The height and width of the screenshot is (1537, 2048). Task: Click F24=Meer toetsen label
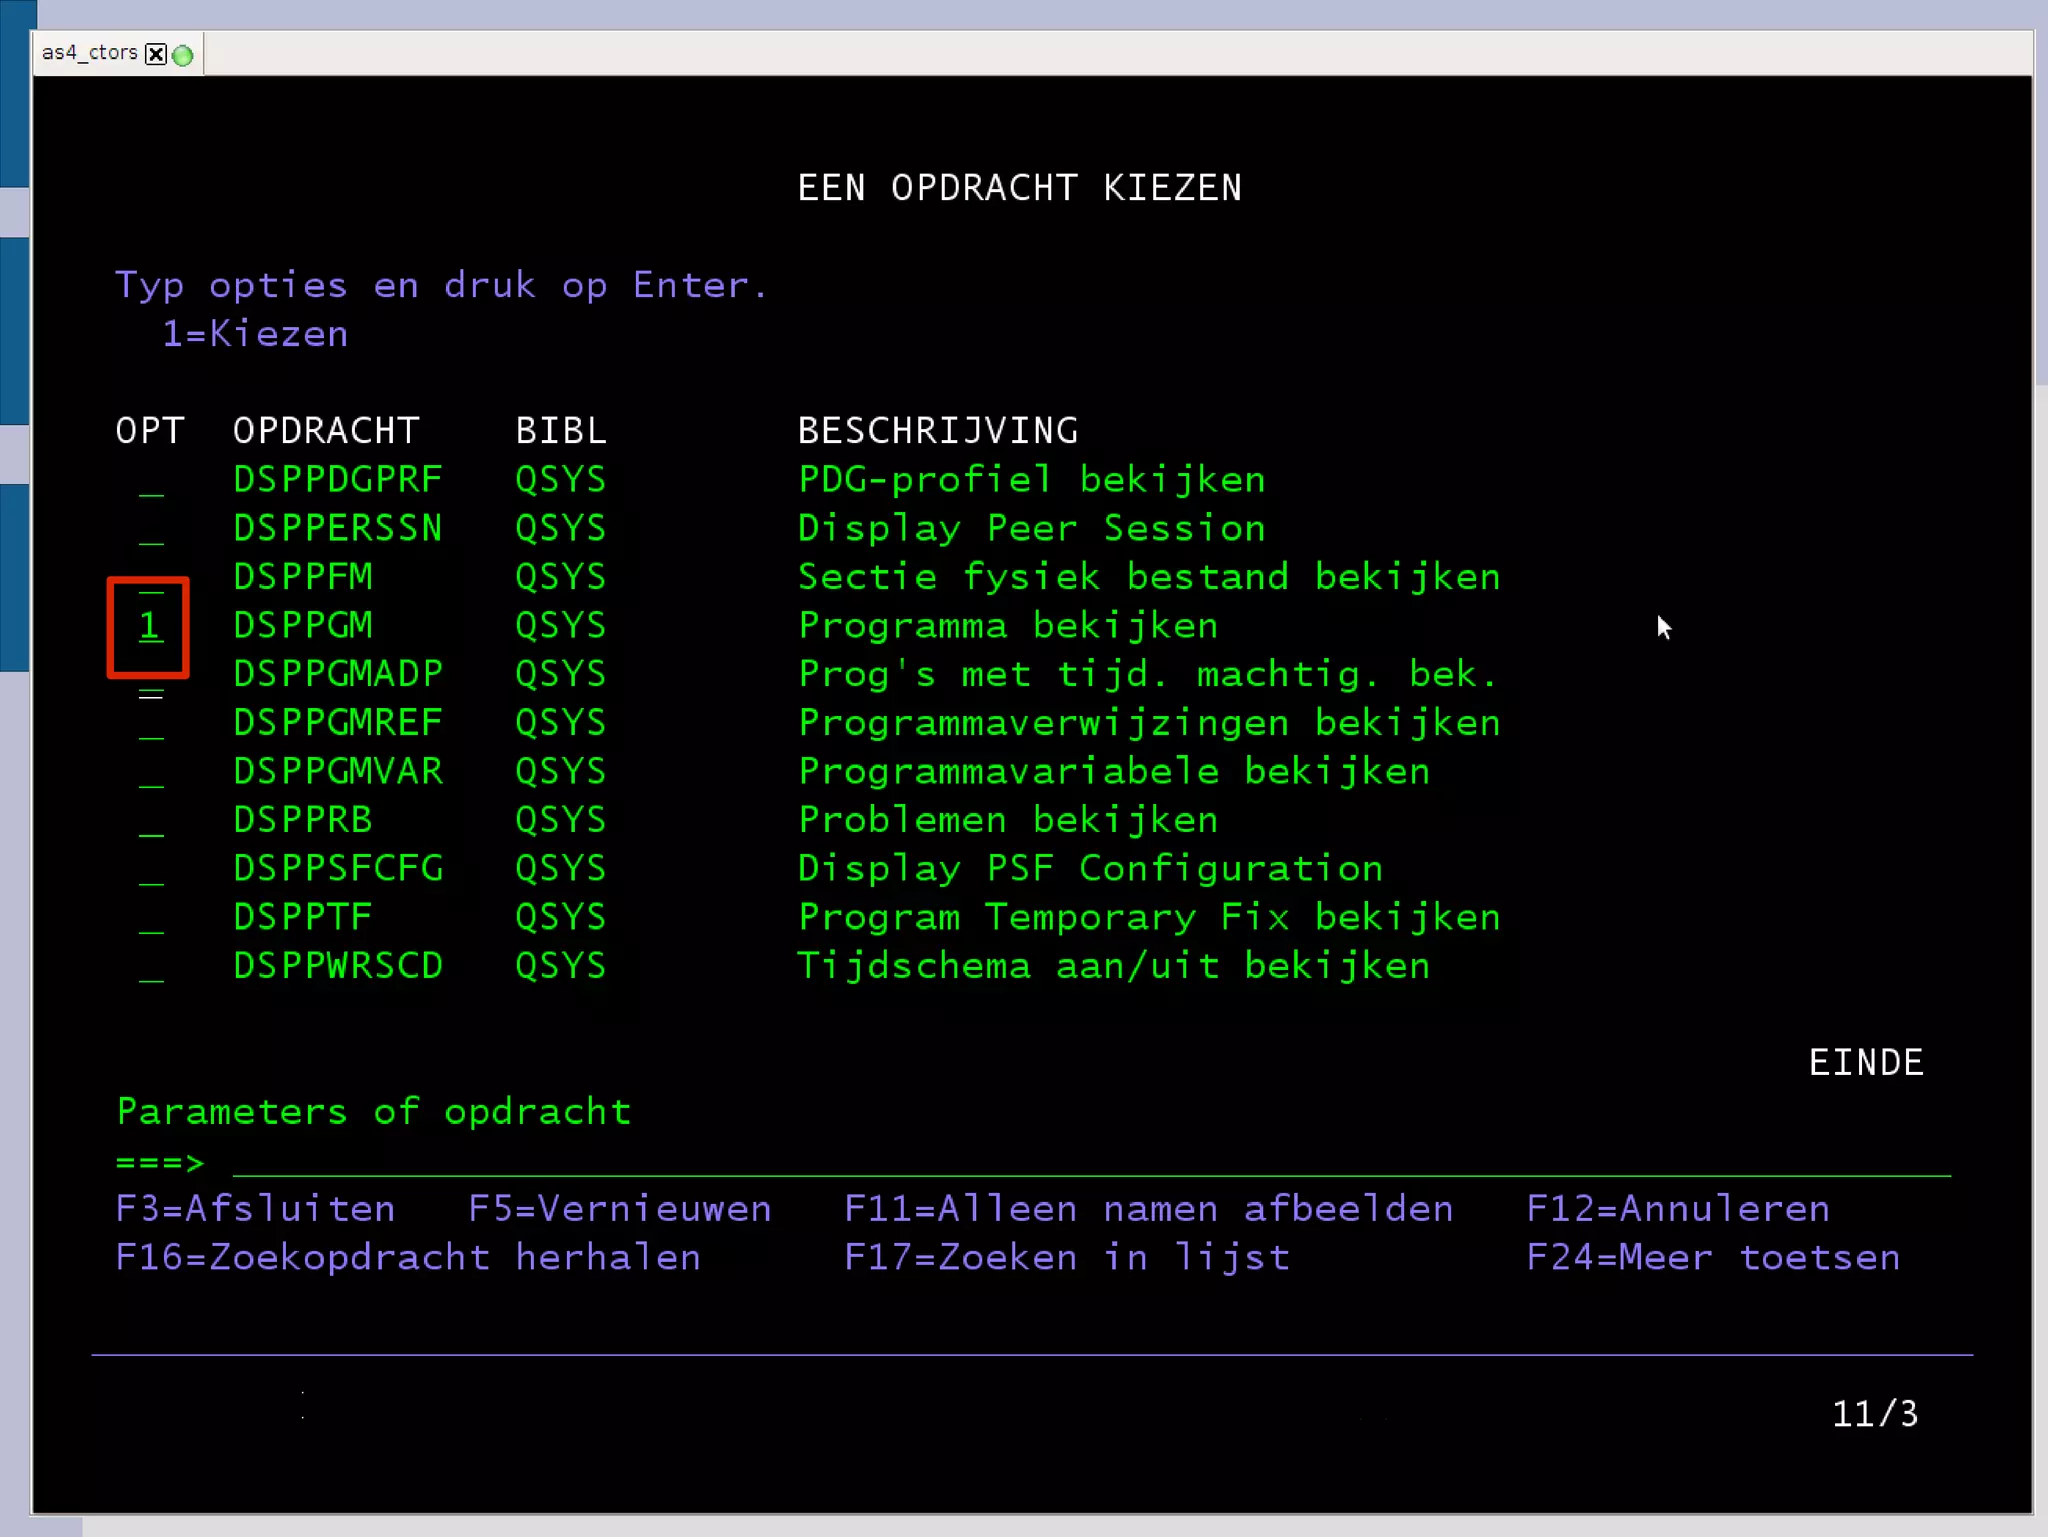(x=1712, y=1258)
